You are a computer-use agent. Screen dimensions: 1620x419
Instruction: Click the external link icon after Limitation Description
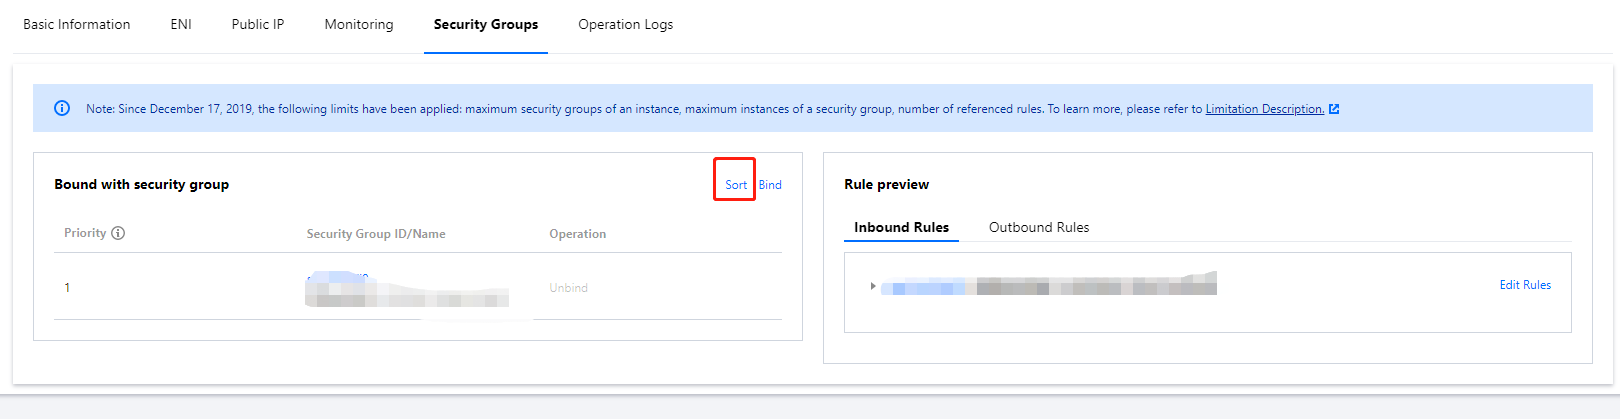pyautogui.click(x=1334, y=109)
